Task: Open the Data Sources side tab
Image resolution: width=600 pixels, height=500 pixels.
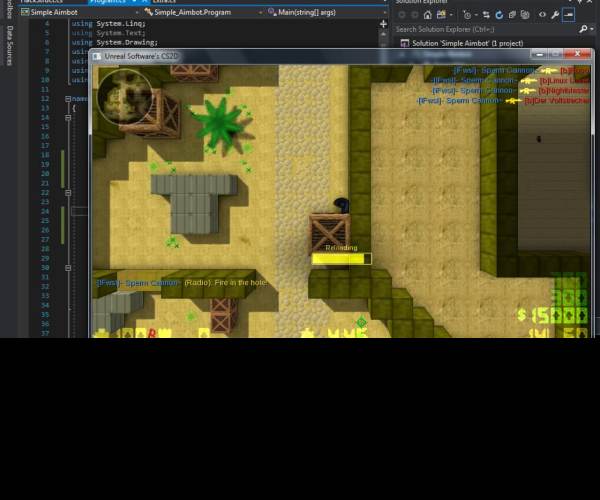Action: 10,46
